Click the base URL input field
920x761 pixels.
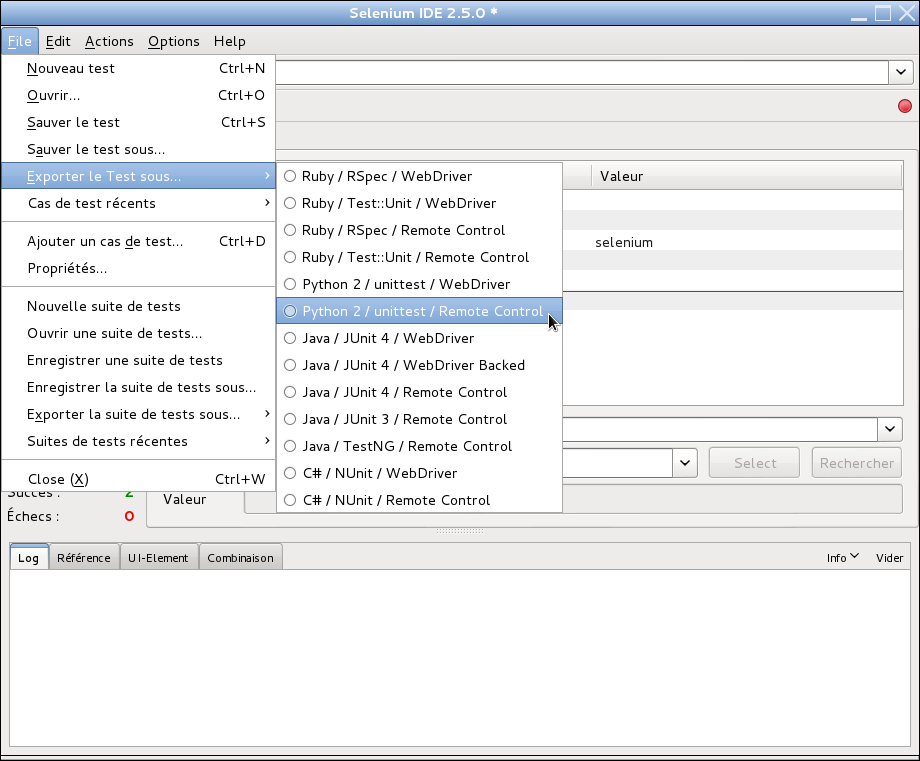click(x=582, y=73)
